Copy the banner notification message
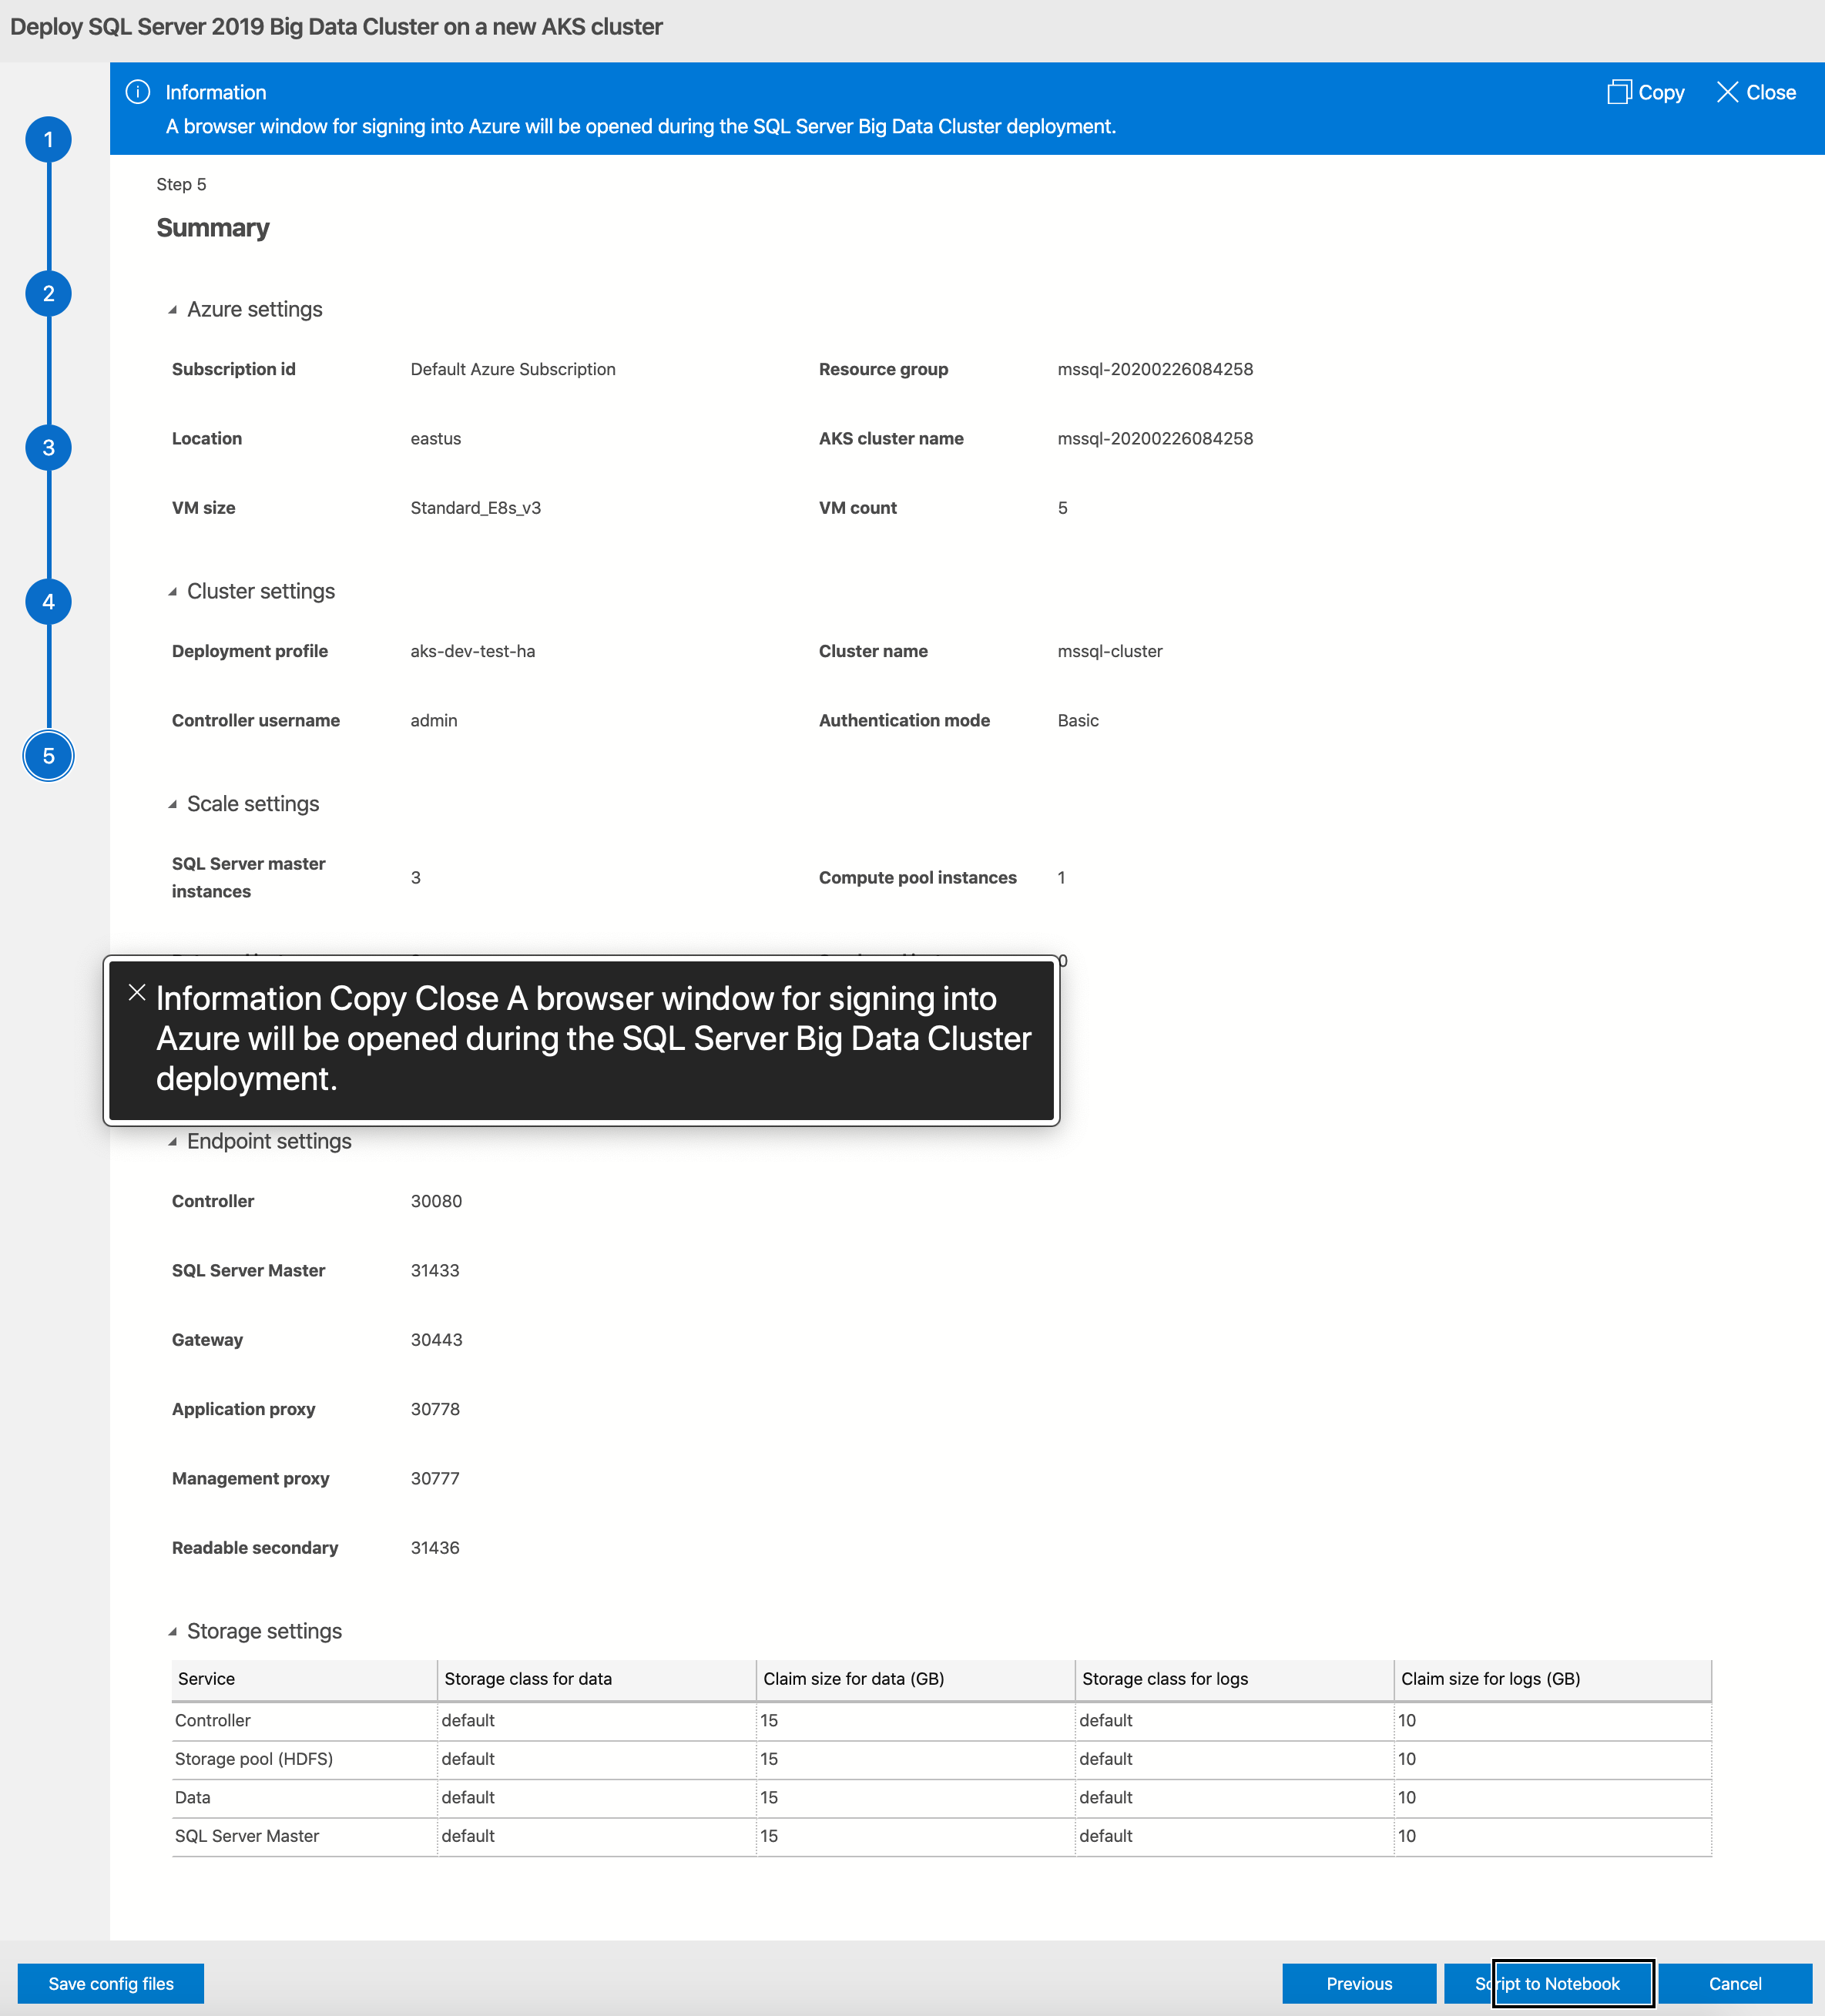Image resolution: width=1825 pixels, height=2016 pixels. click(1645, 92)
